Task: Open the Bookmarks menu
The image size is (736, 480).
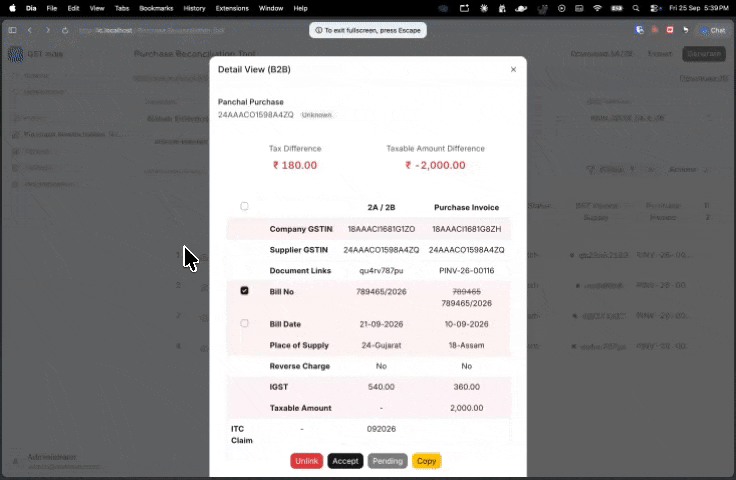Action: (156, 8)
